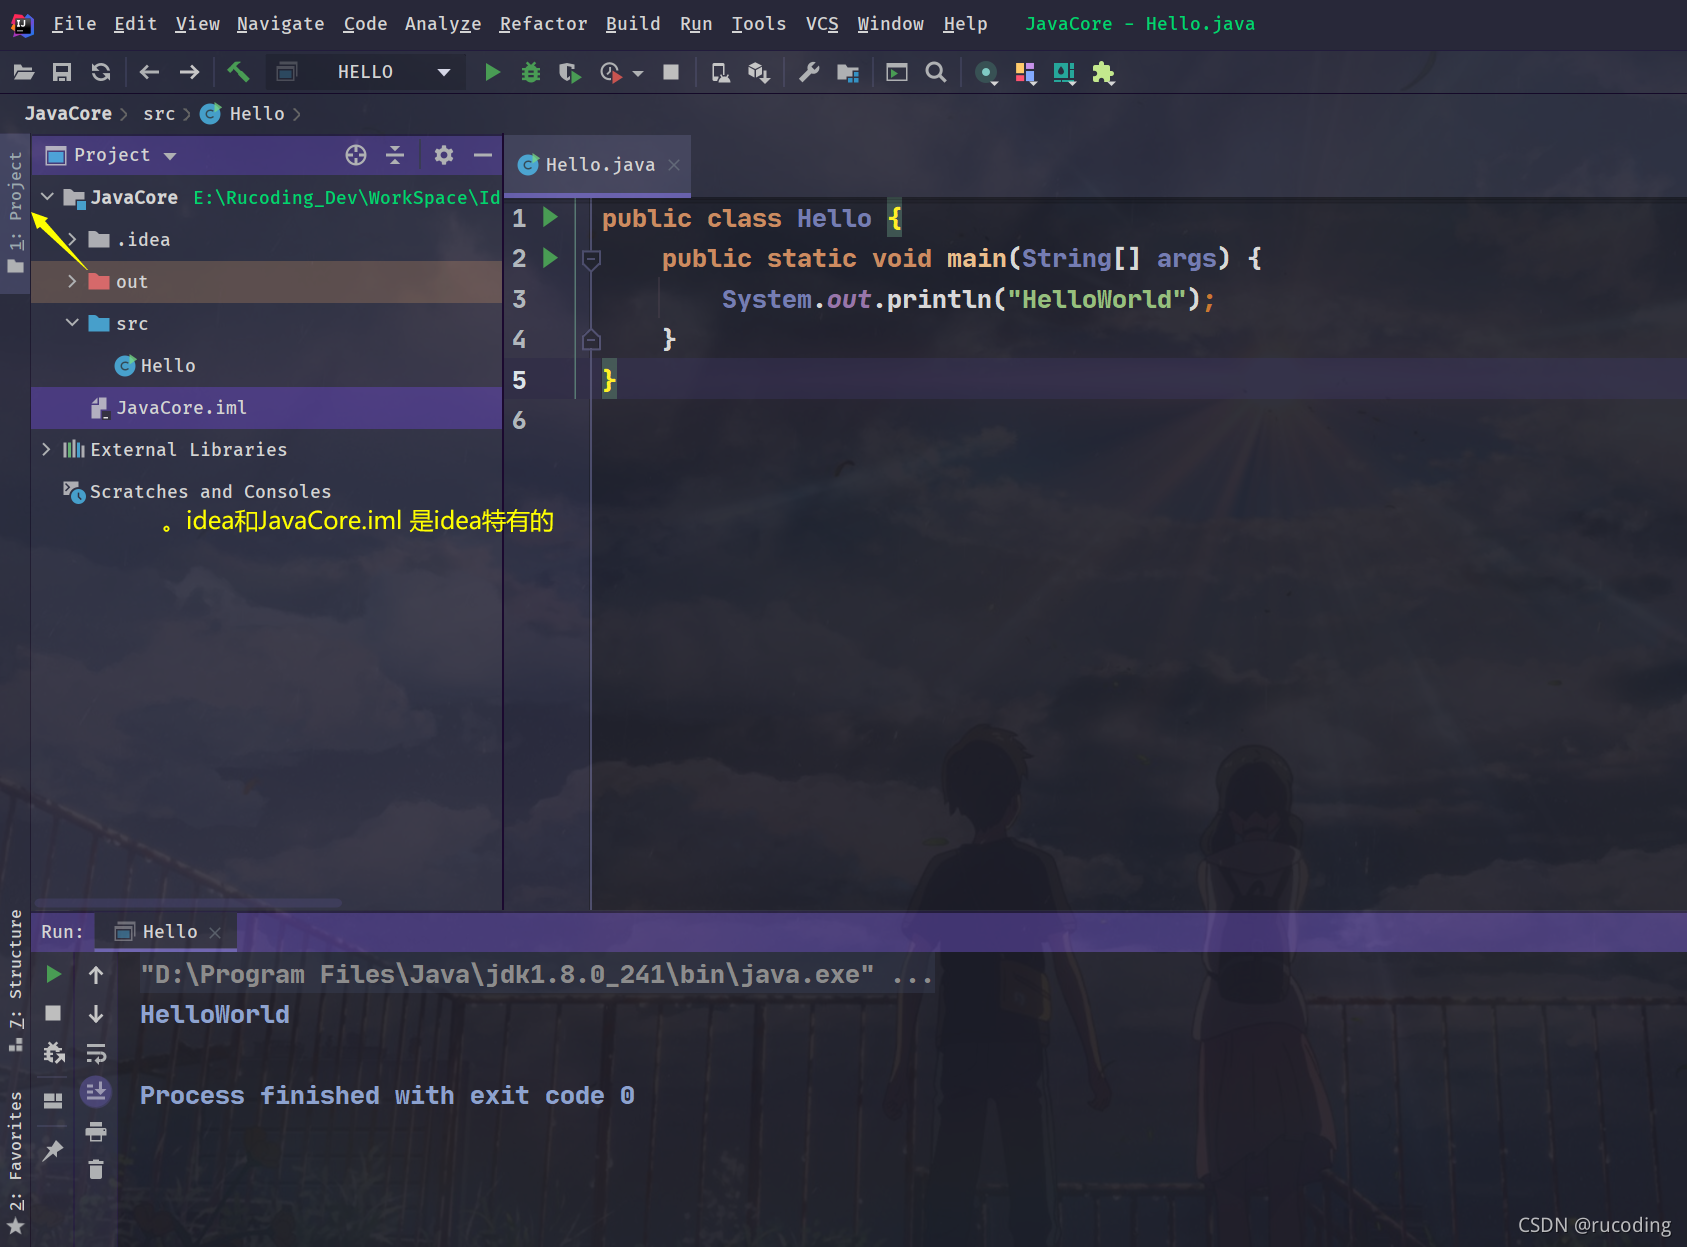Click the src breadcrumb
The image size is (1687, 1247).
click(x=159, y=113)
